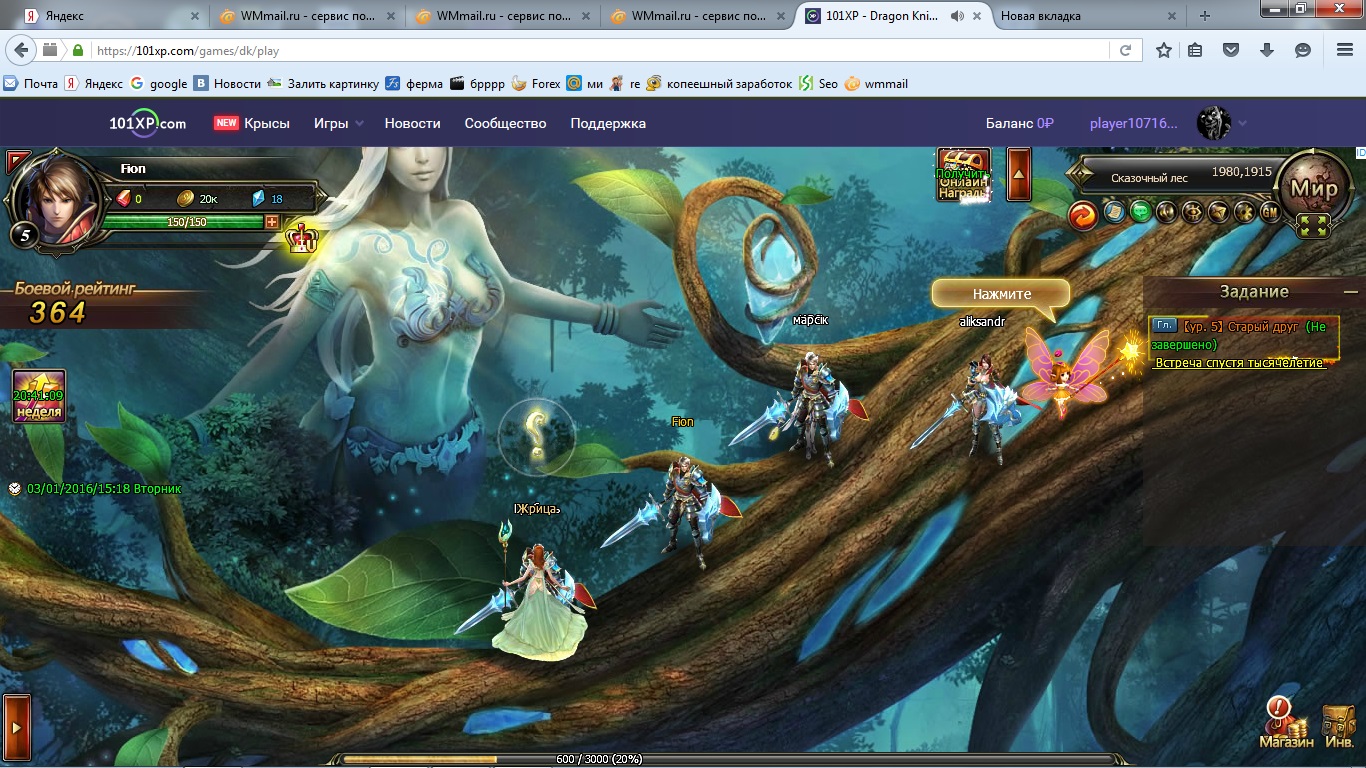Toggle fullscreen with green arrows icon

pos(1314,226)
